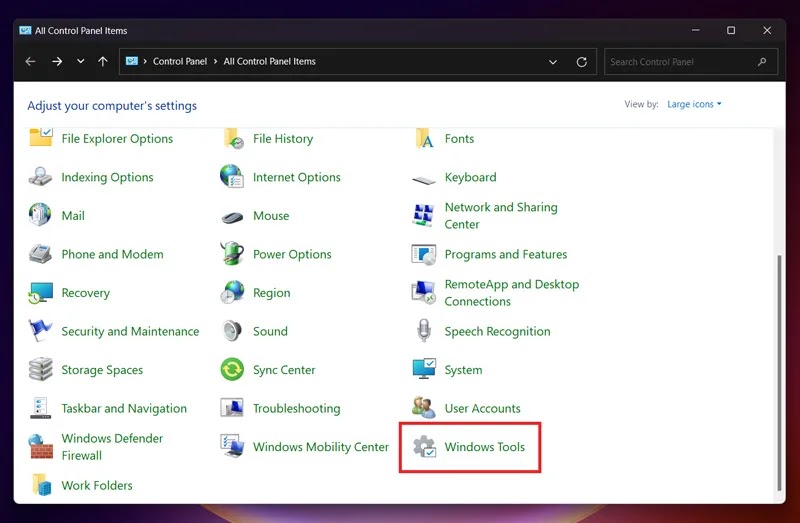Click the green Sync Center icon

pyautogui.click(x=232, y=369)
